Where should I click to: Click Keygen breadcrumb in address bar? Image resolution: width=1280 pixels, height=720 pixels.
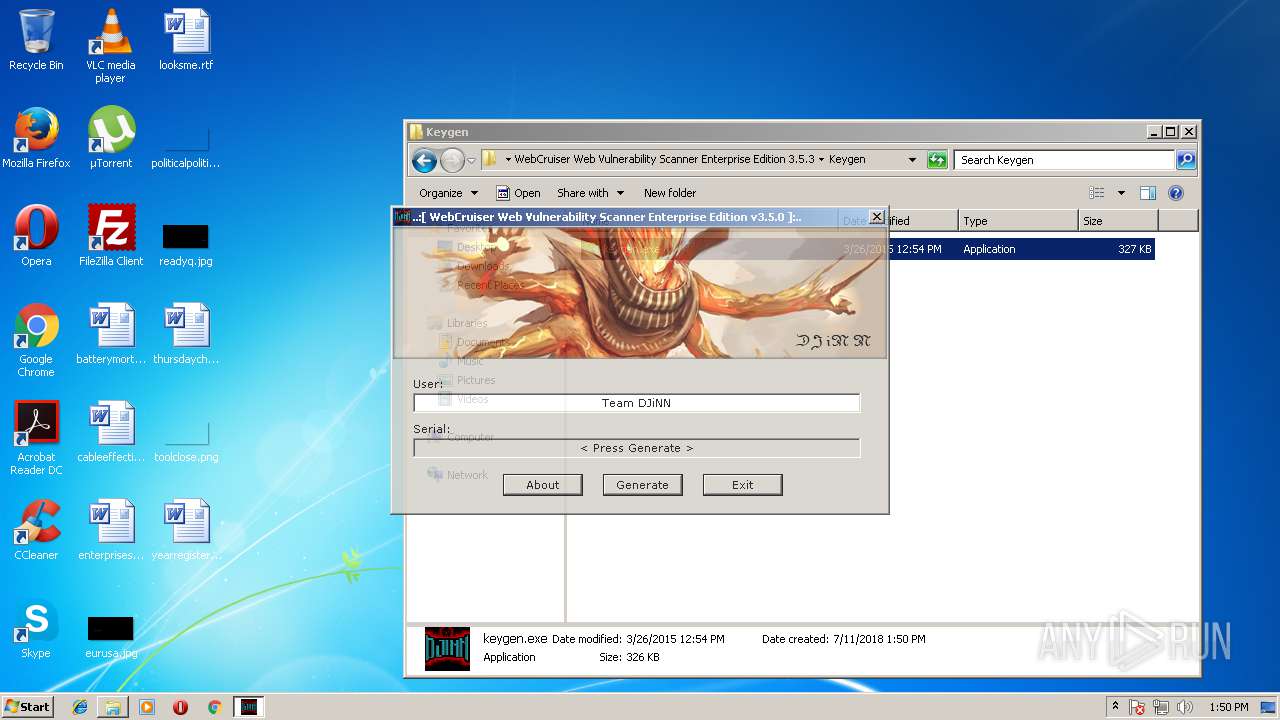tap(847, 160)
